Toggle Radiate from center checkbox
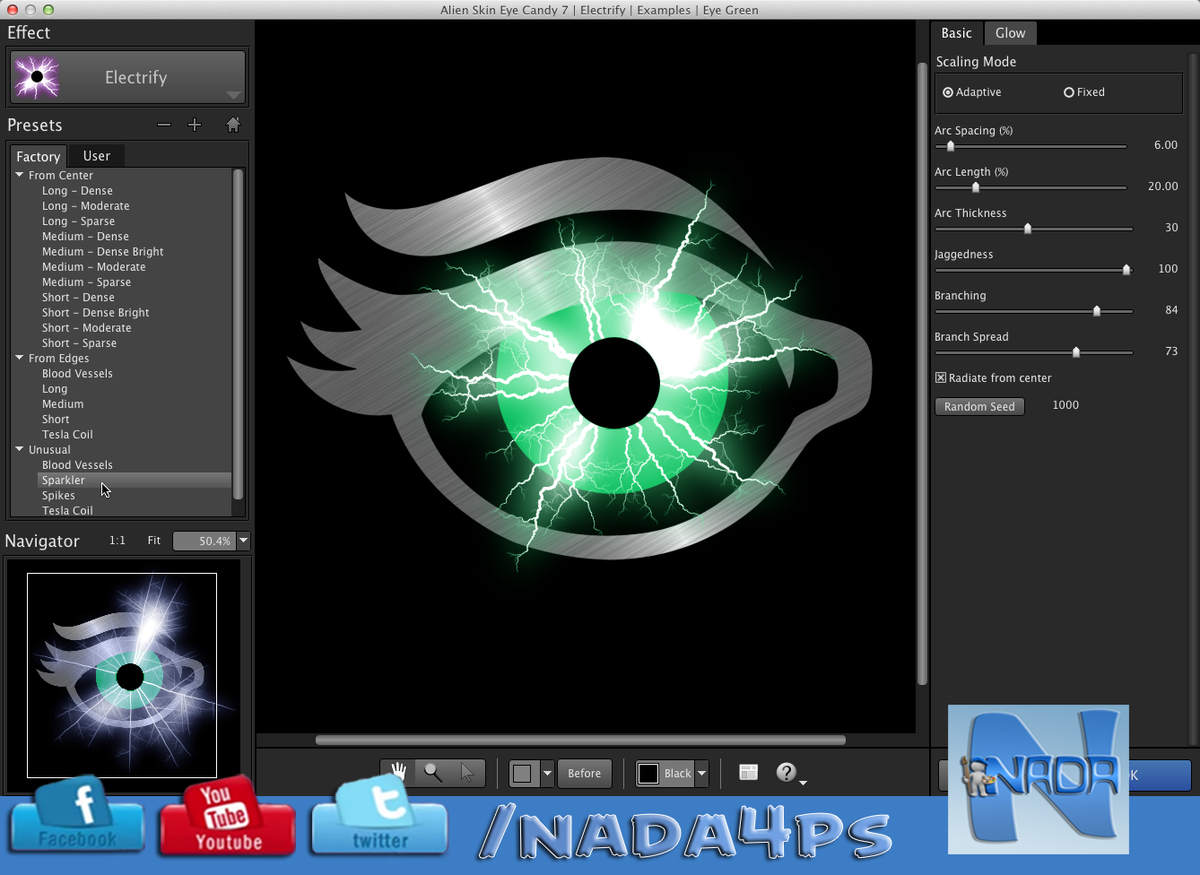This screenshot has height=875, width=1200. [x=940, y=378]
